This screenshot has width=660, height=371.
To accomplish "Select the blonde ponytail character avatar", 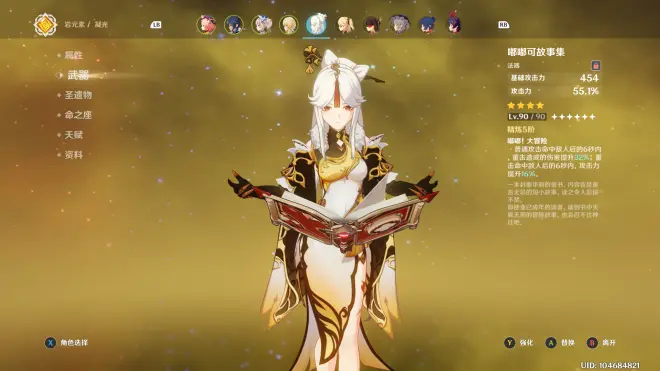I will pos(345,24).
